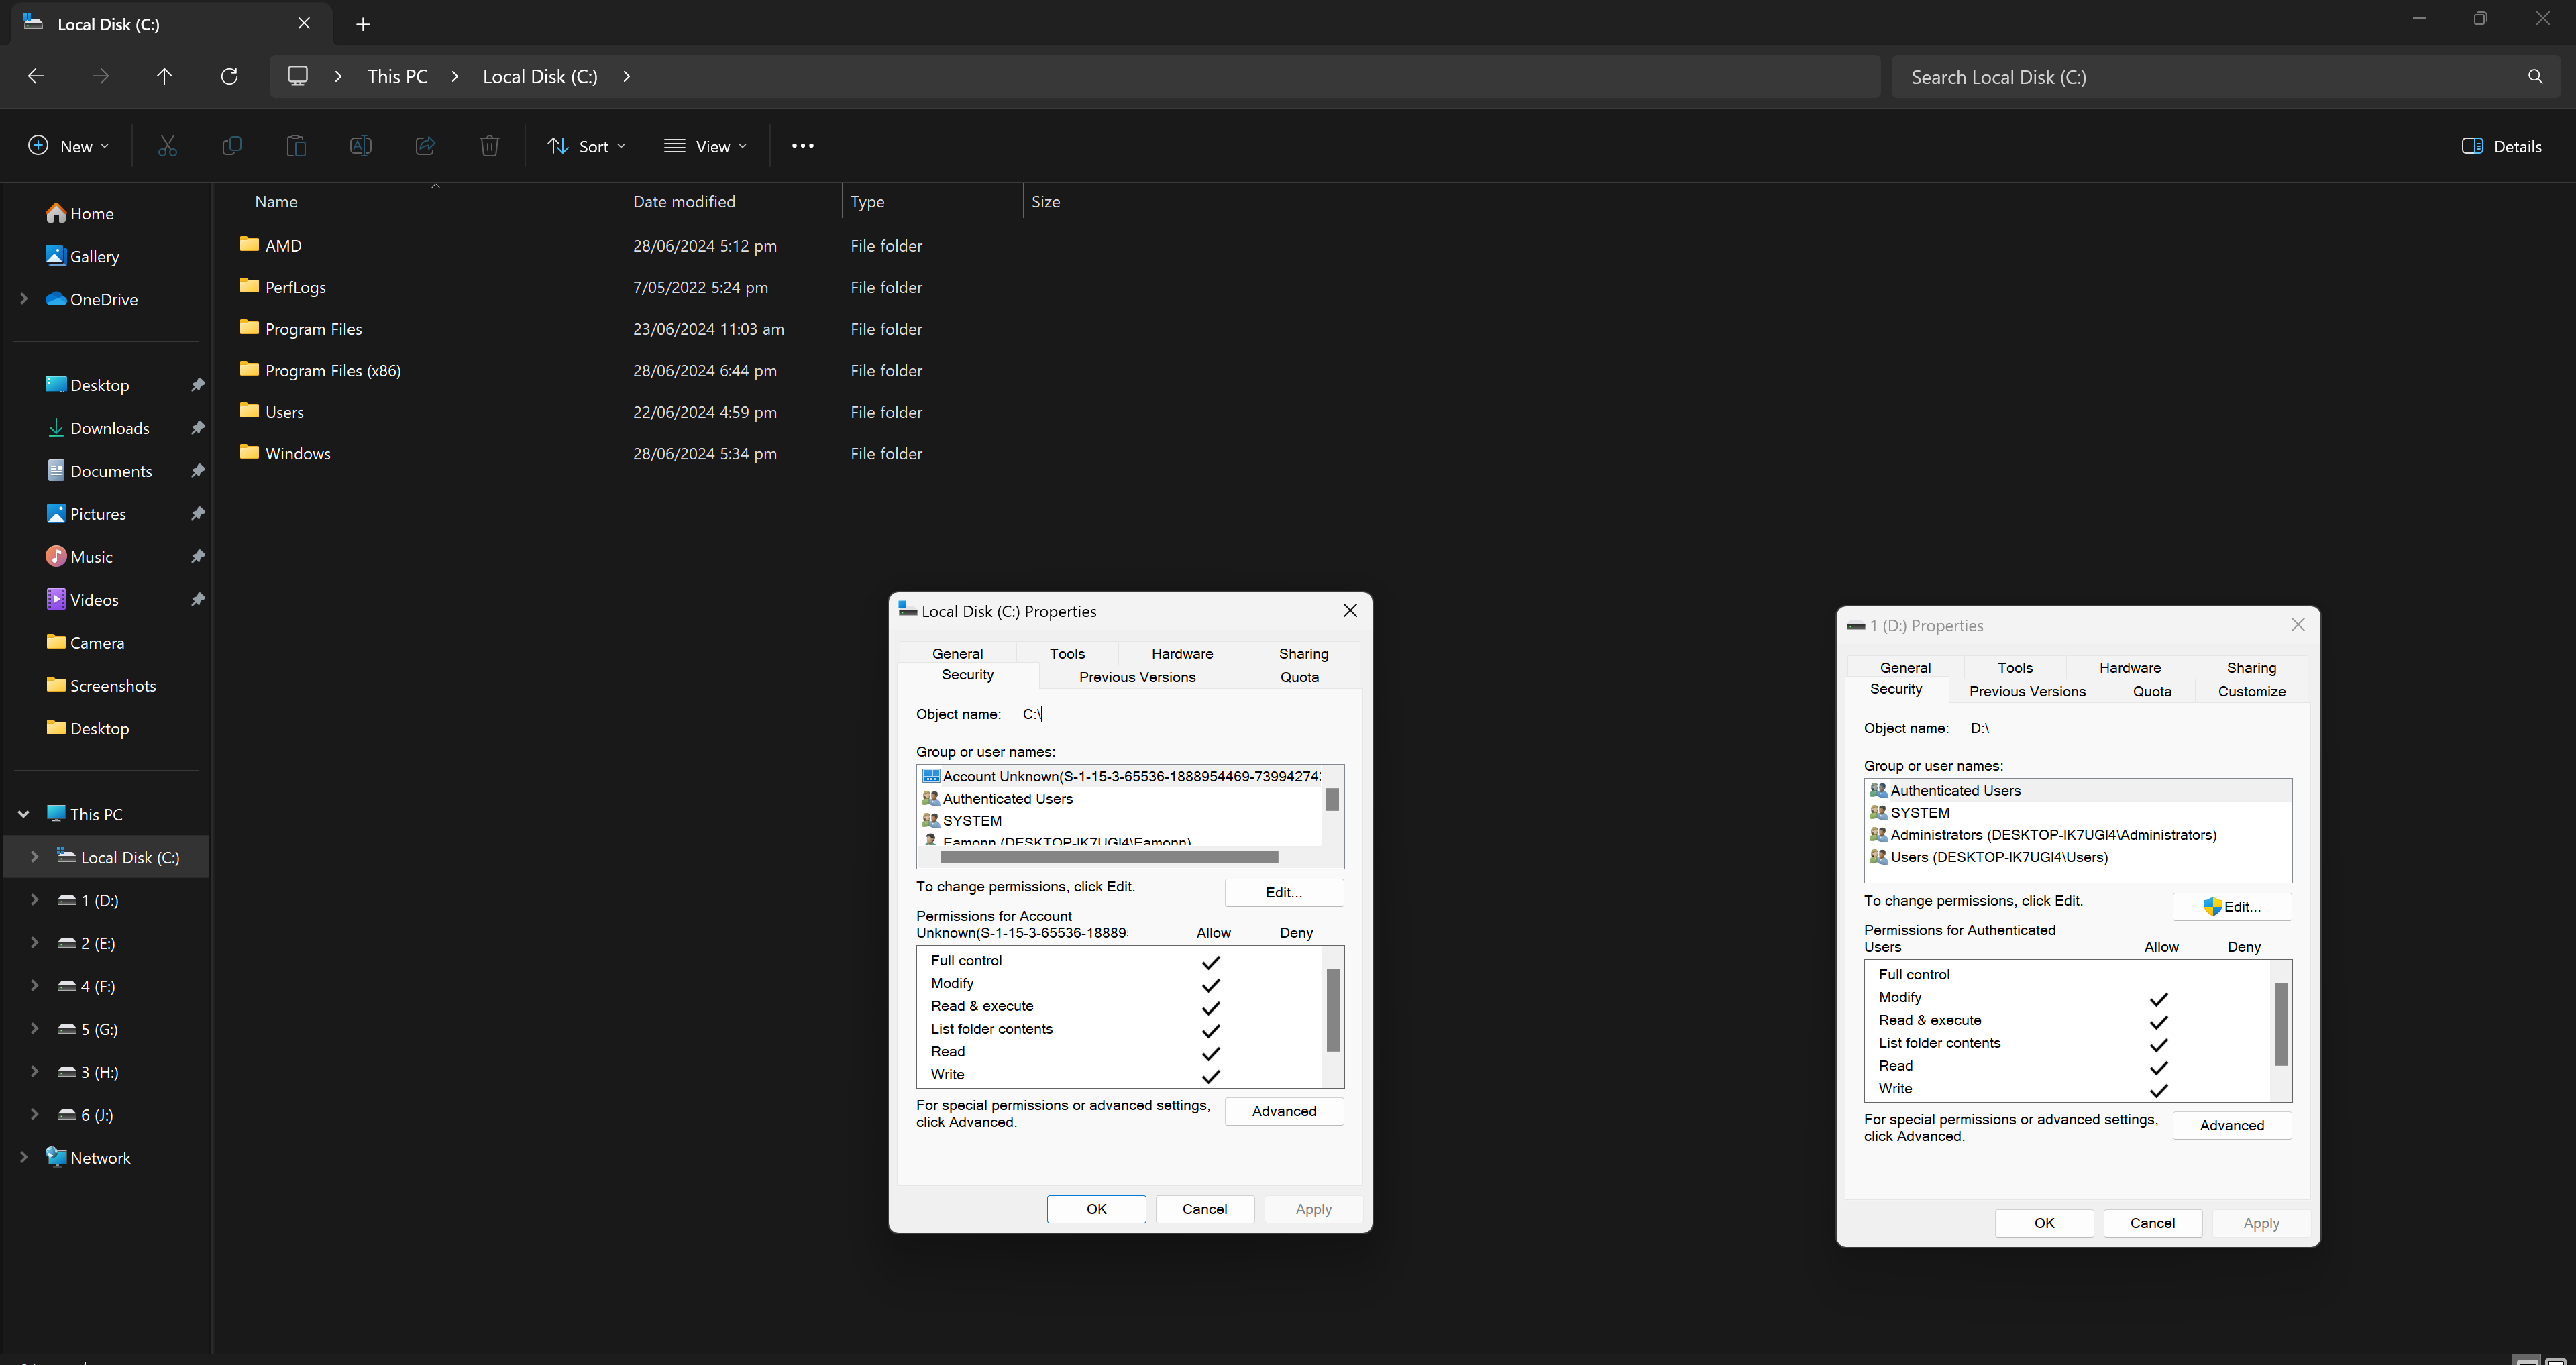Sort by the Date modified column header
This screenshot has width=2576, height=1365.
click(x=733, y=201)
